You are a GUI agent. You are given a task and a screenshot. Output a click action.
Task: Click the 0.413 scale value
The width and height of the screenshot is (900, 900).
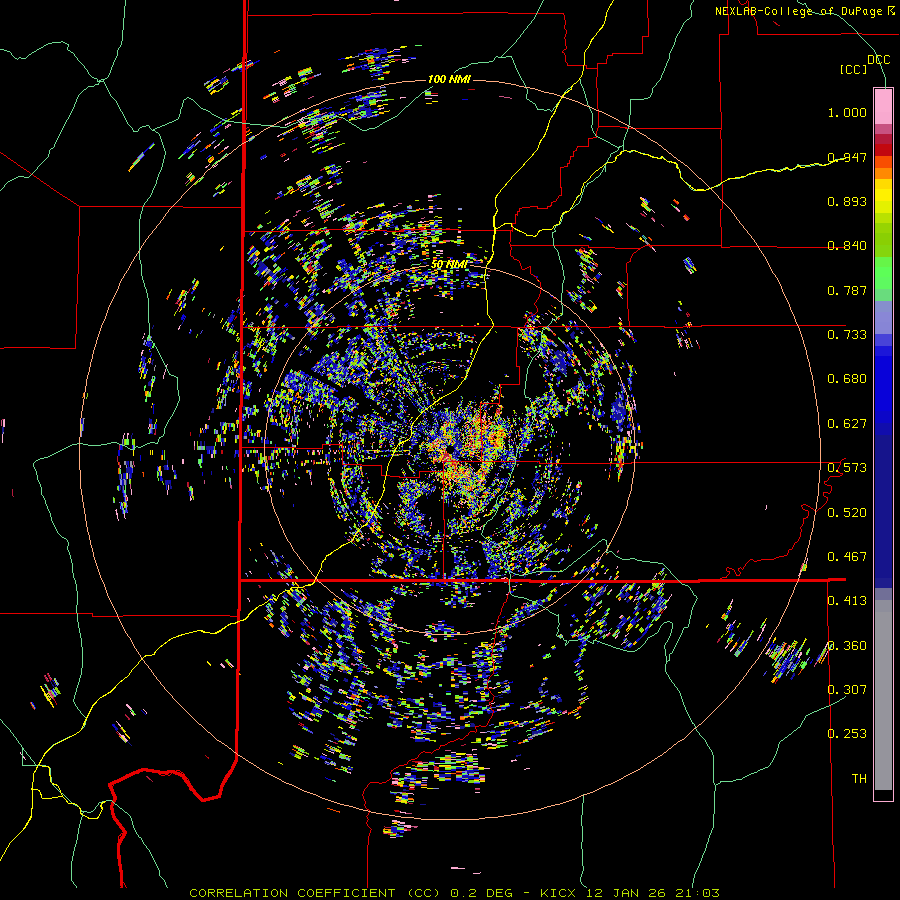847,601
